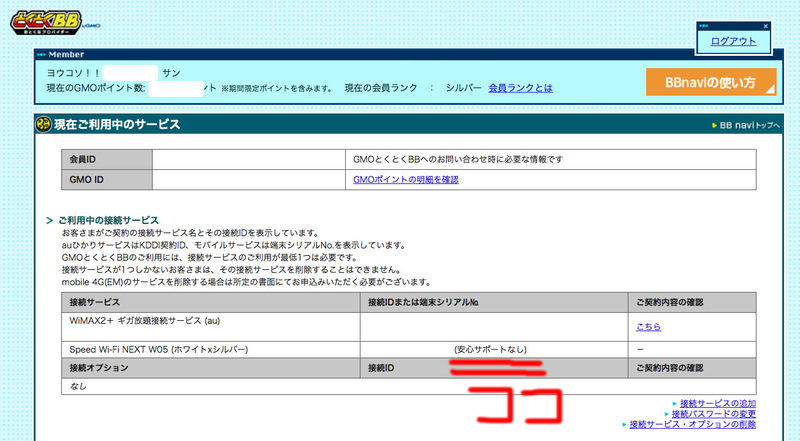This screenshot has height=441, width=800.
Task: Click the ご利用中の接続サービス section heading
Action: (108, 220)
